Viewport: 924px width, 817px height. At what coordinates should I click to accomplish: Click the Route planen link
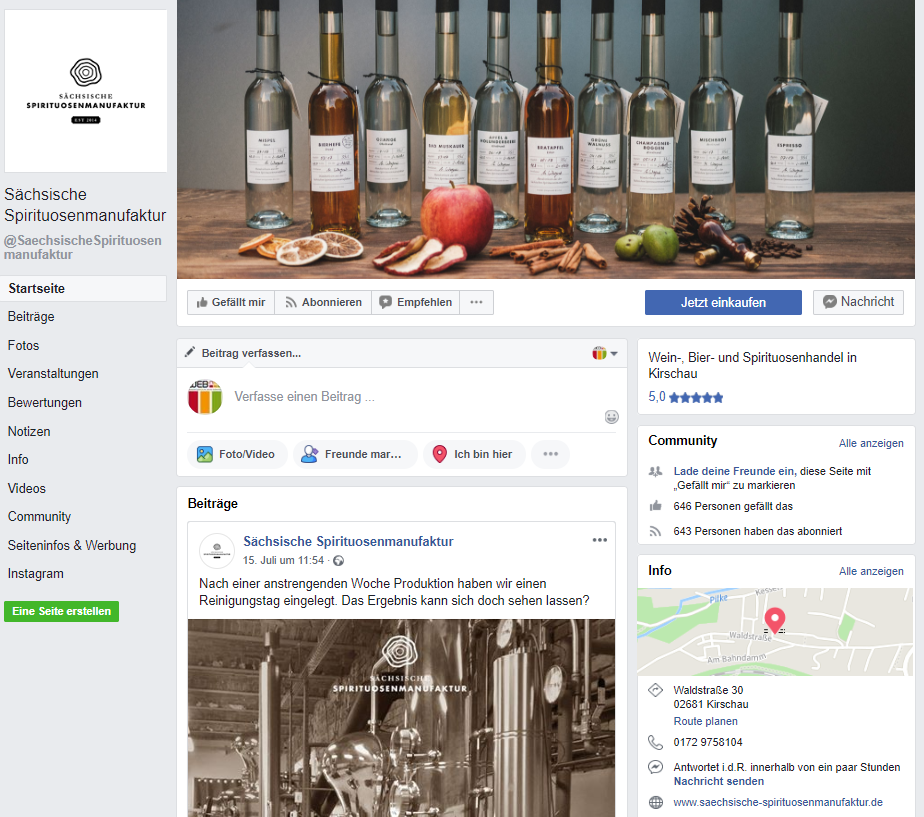coord(705,722)
